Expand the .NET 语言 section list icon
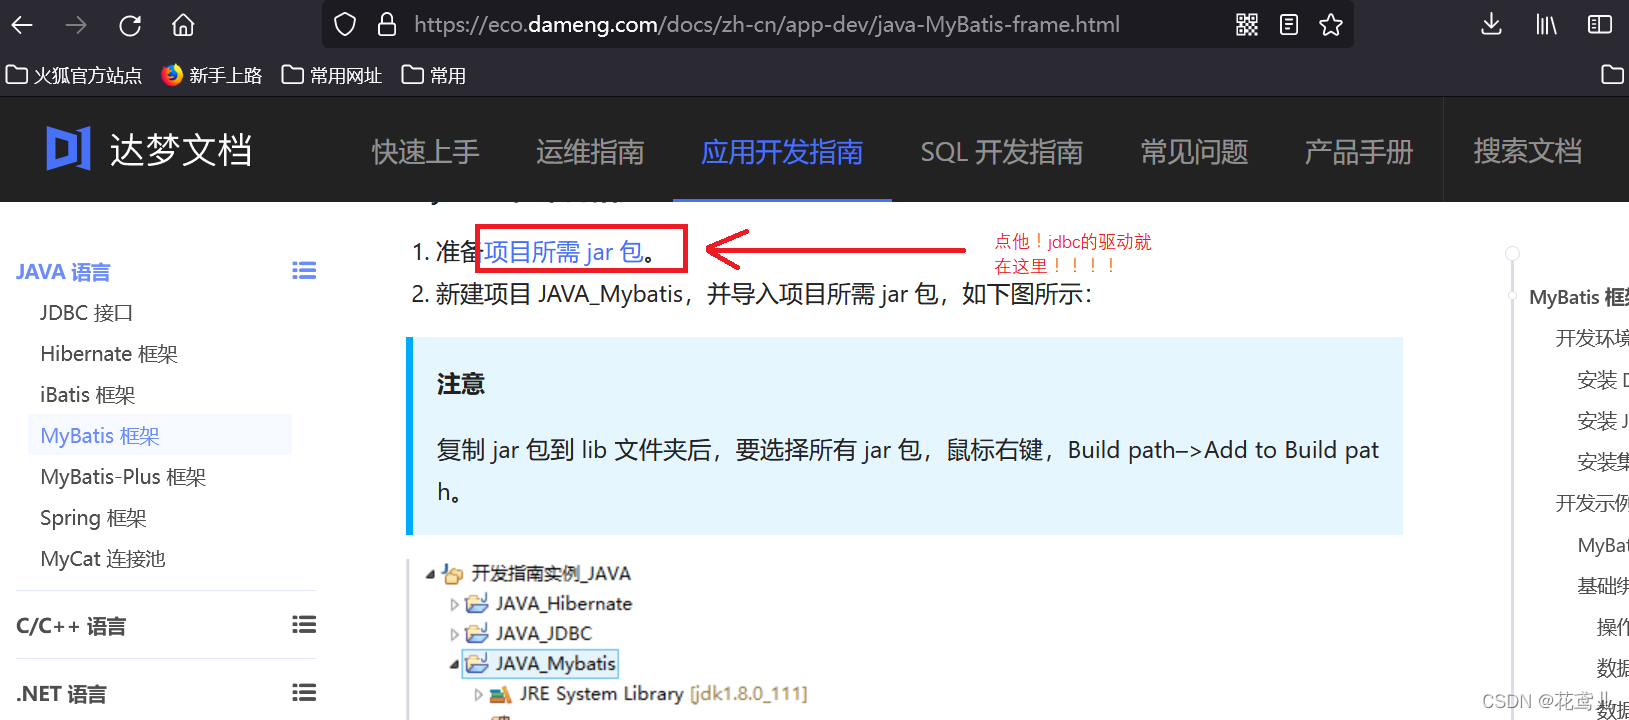Image resolution: width=1629 pixels, height=720 pixels. coord(304,693)
